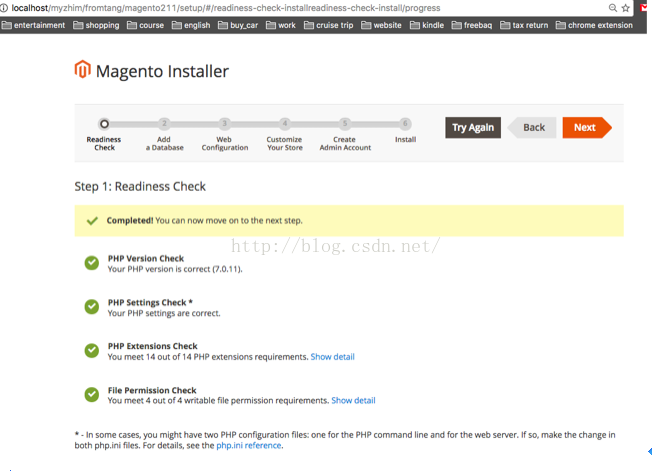Click the orange Next button
This screenshot has width=652, height=471.
tap(587, 128)
